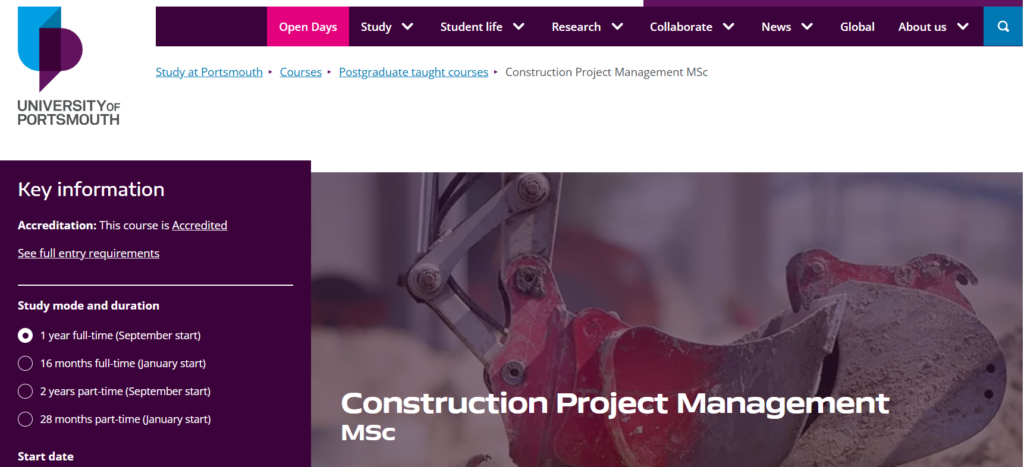
Task: Open the Open Days tab
Action: (308, 27)
